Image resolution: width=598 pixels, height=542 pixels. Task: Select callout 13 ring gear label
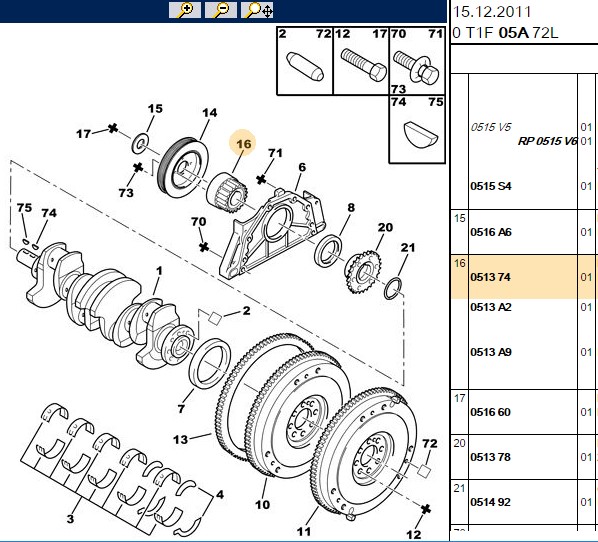coord(180,439)
